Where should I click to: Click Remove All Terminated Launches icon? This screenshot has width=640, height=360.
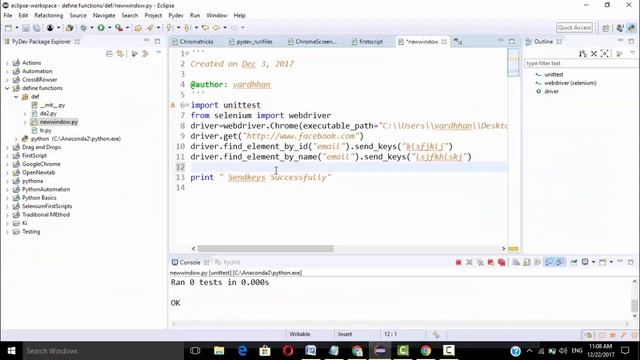480,262
